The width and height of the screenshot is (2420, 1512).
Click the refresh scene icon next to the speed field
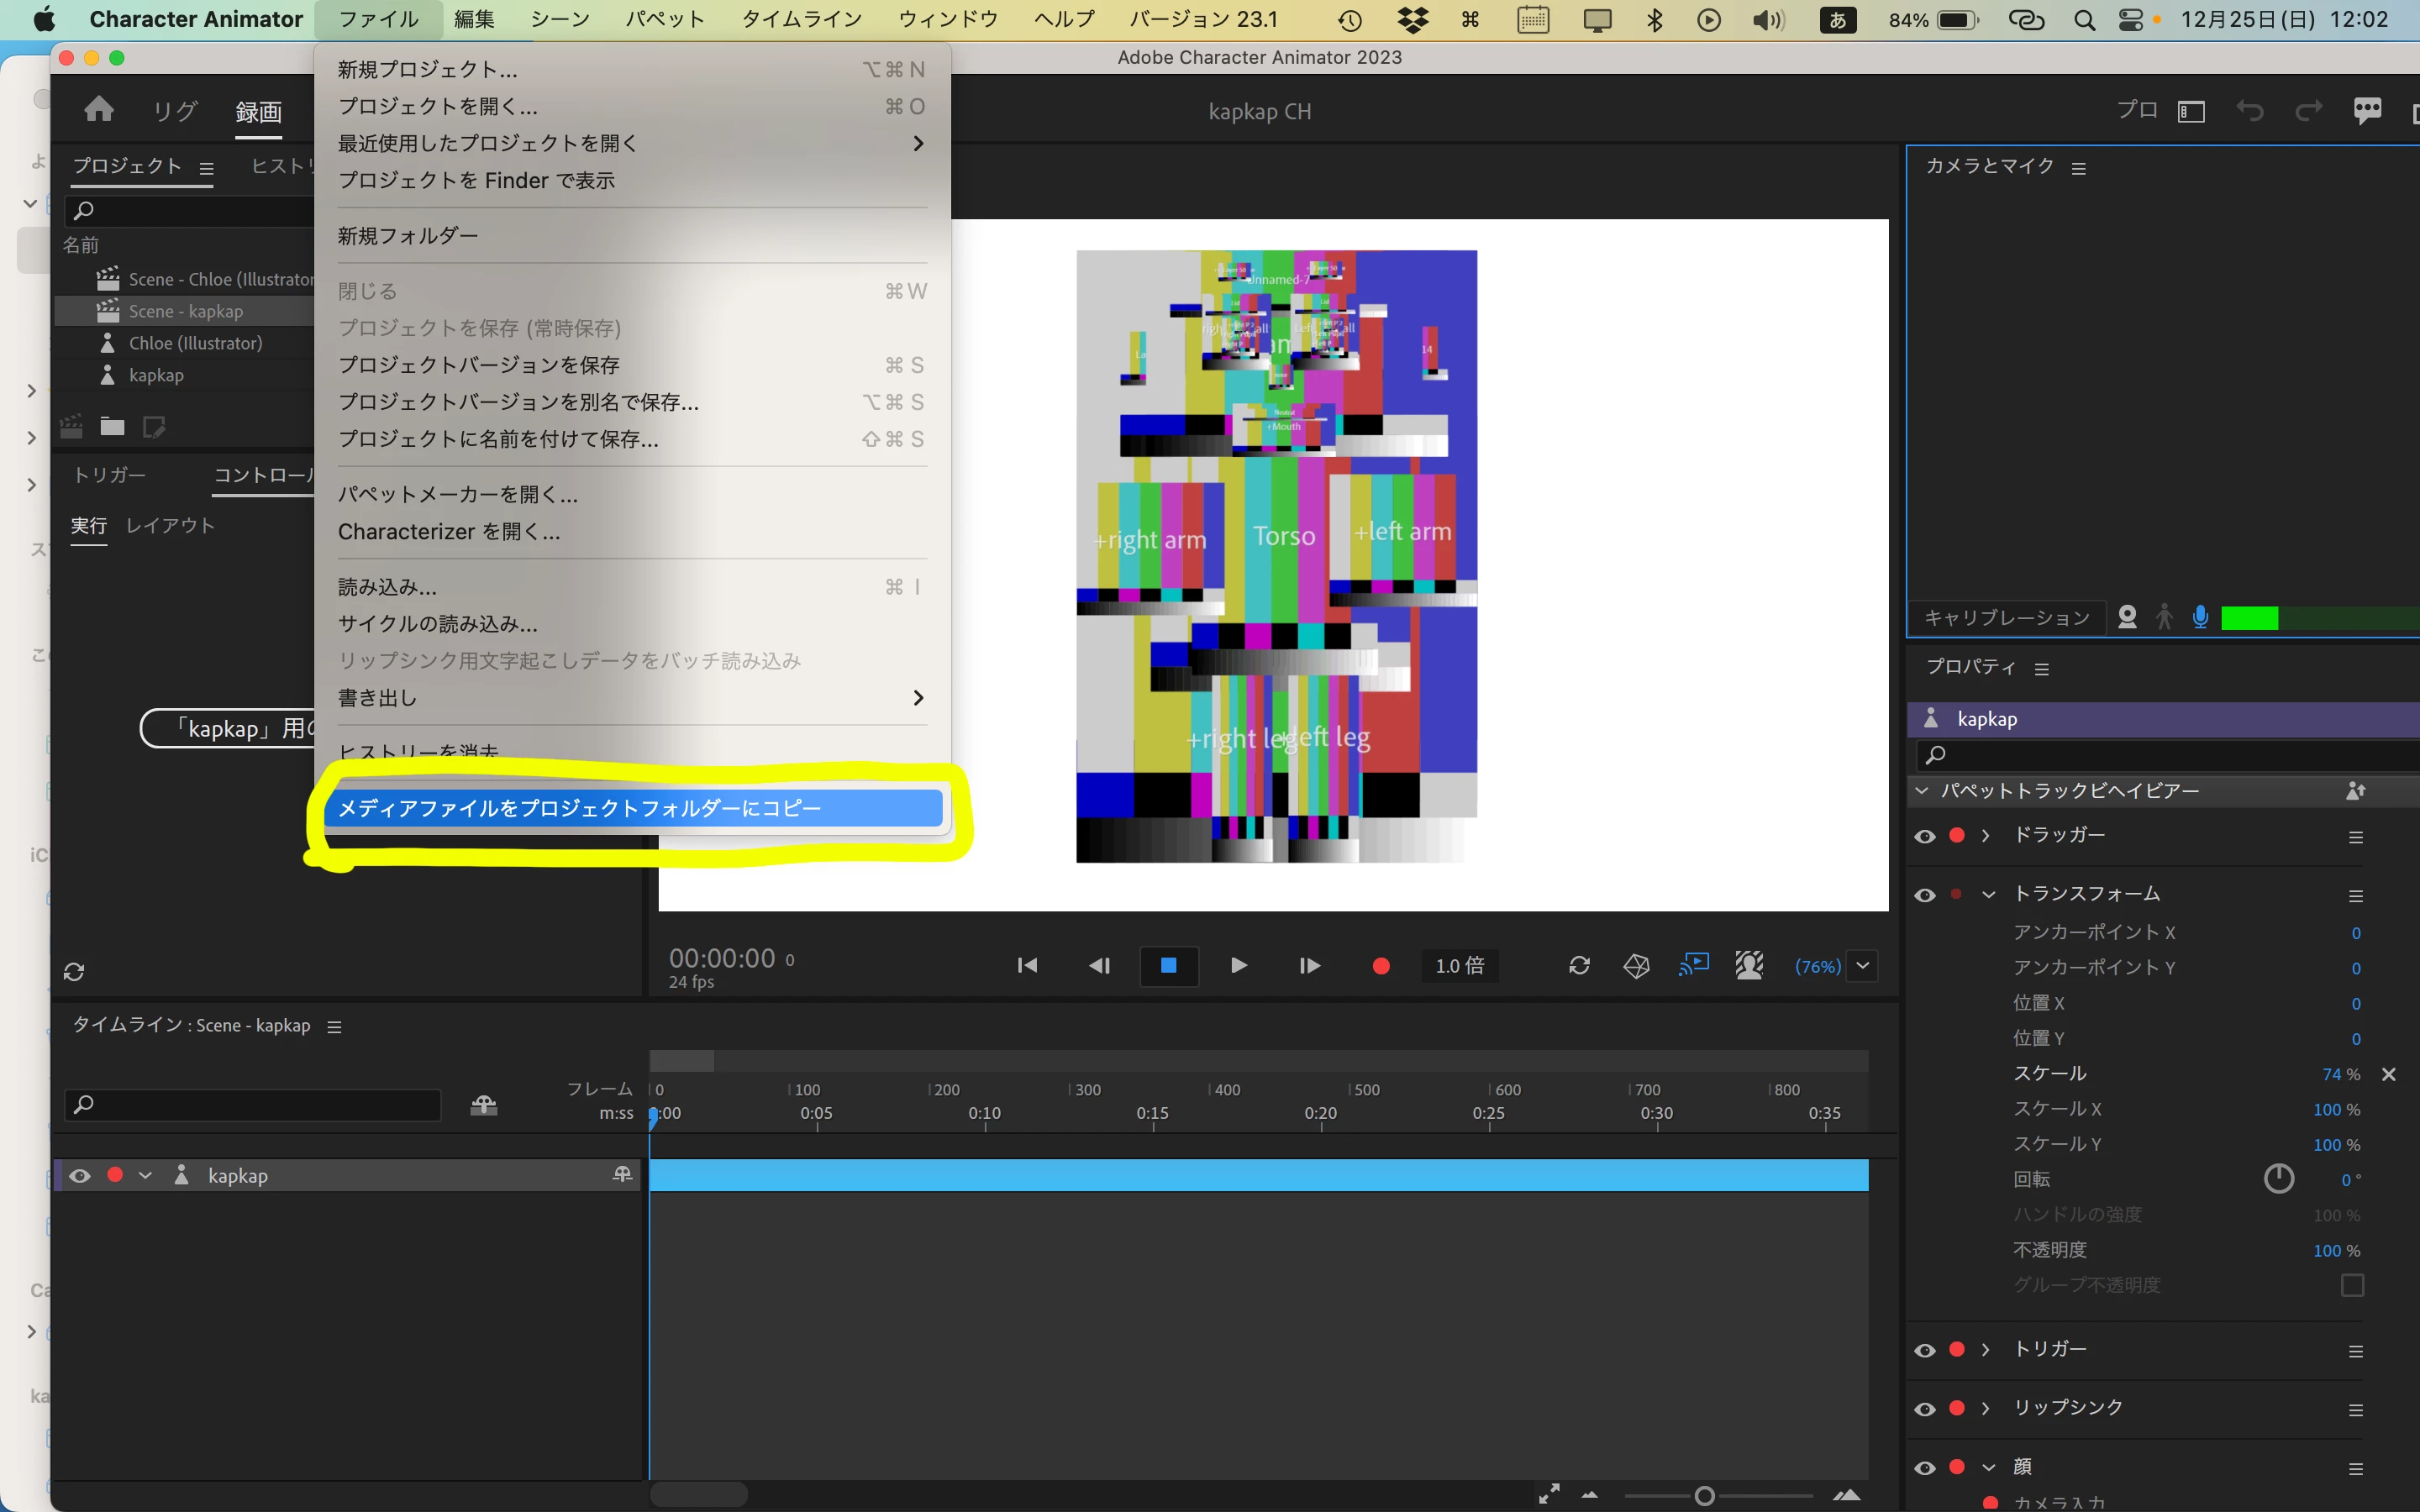1579,966
